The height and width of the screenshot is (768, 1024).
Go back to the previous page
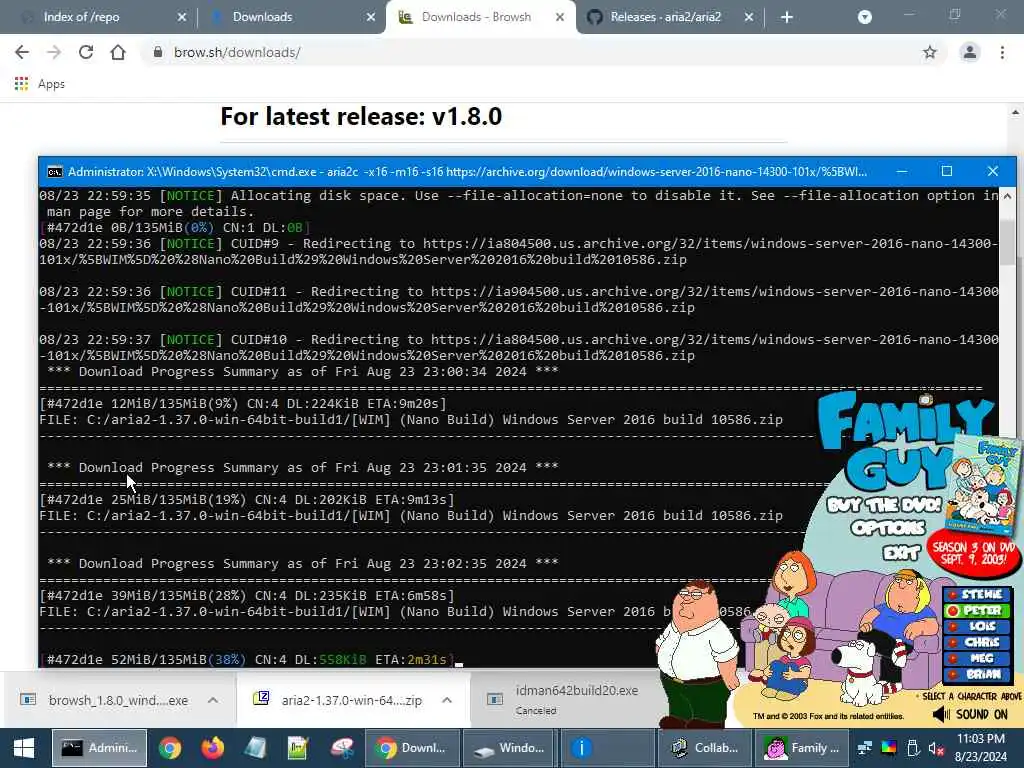22,52
